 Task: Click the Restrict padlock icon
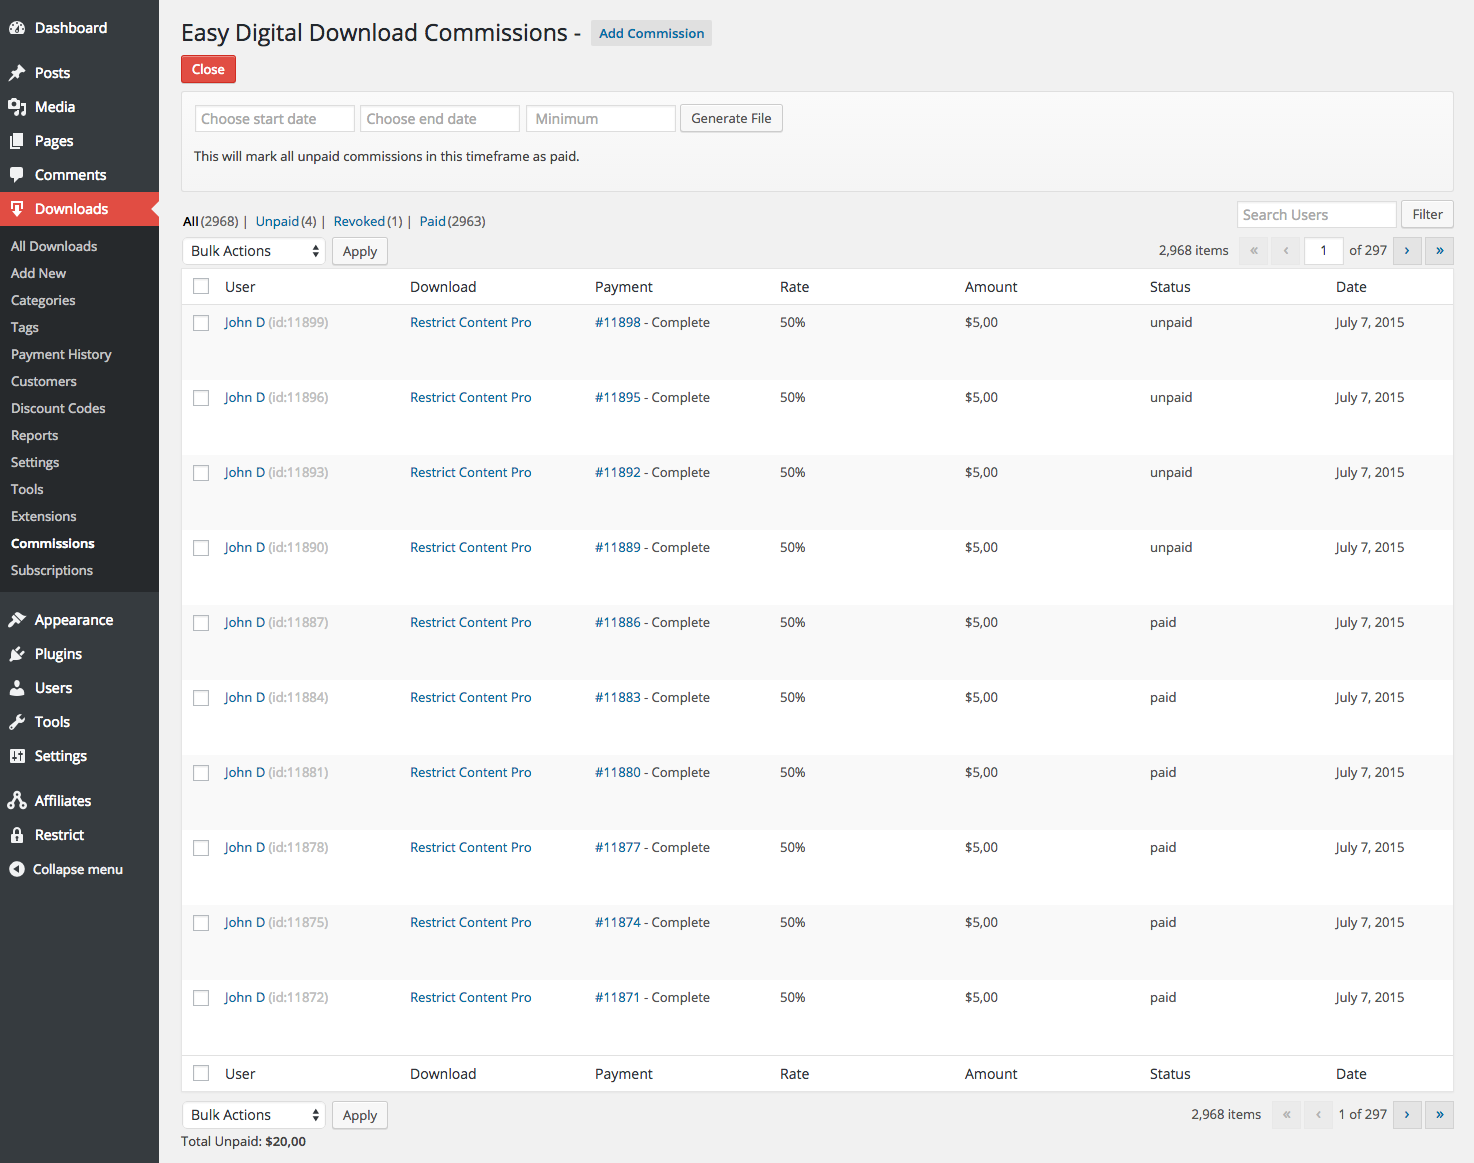pyautogui.click(x=17, y=835)
